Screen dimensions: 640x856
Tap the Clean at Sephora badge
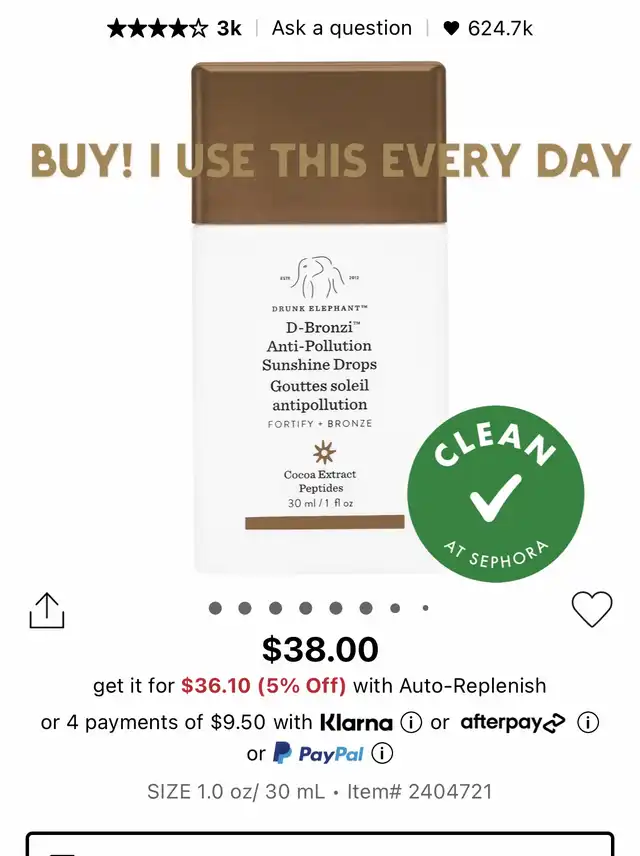tap(496, 494)
